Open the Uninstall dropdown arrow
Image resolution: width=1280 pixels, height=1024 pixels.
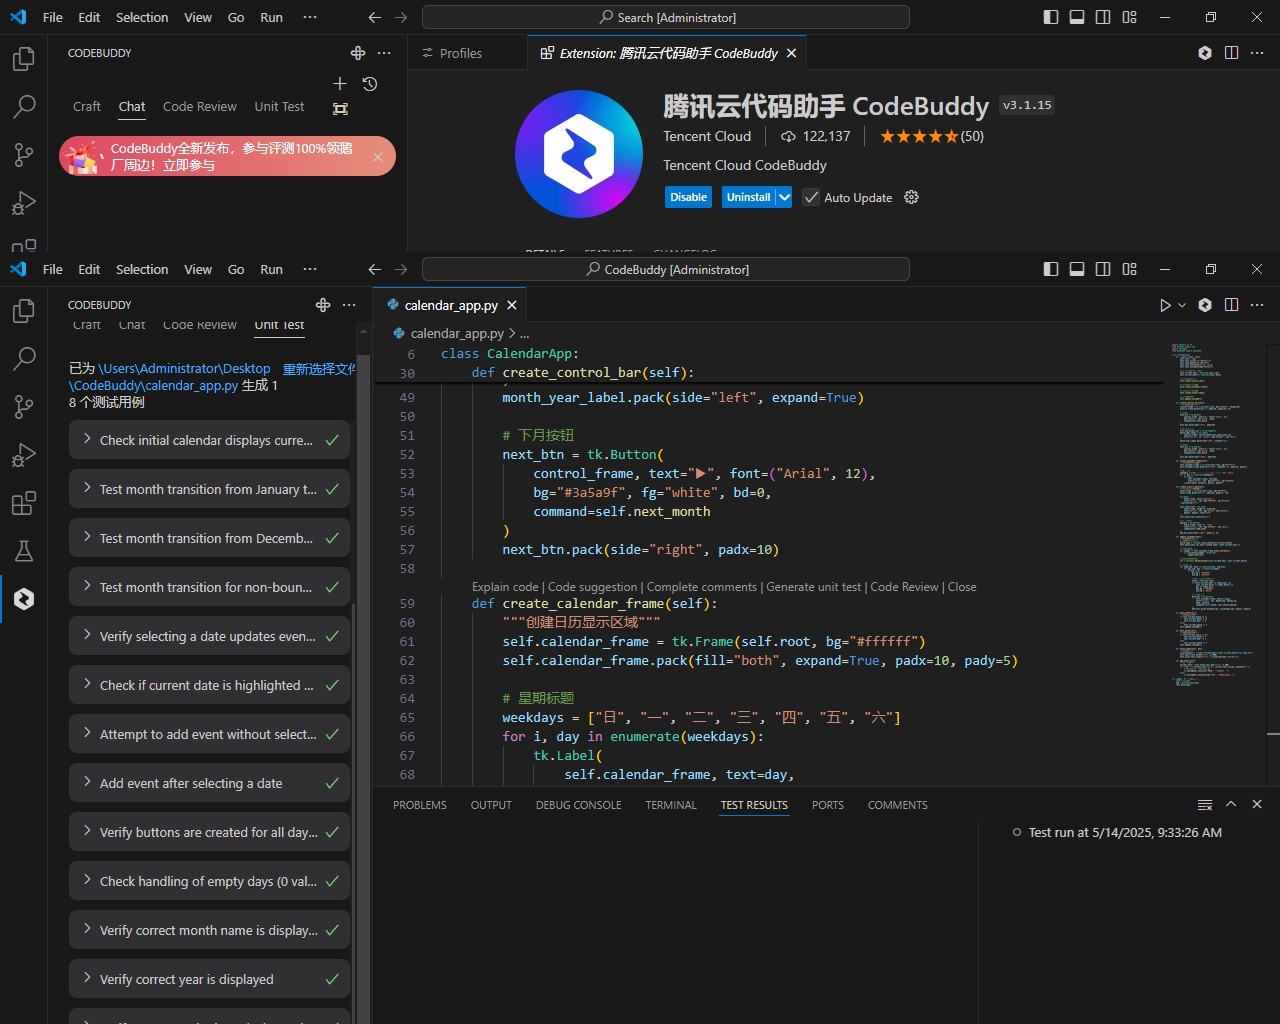(783, 197)
